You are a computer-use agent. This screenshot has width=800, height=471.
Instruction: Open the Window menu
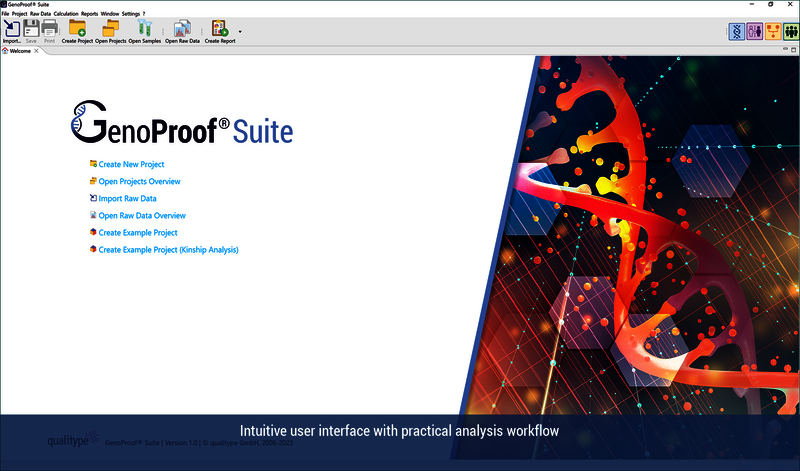[x=110, y=14]
